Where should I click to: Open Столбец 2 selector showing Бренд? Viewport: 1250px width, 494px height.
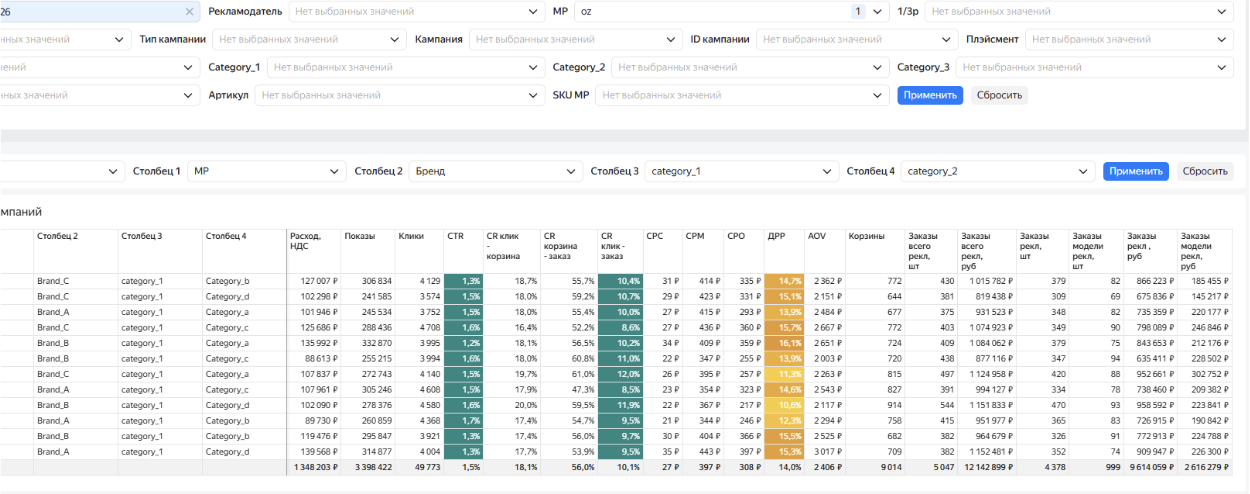[x=495, y=171]
